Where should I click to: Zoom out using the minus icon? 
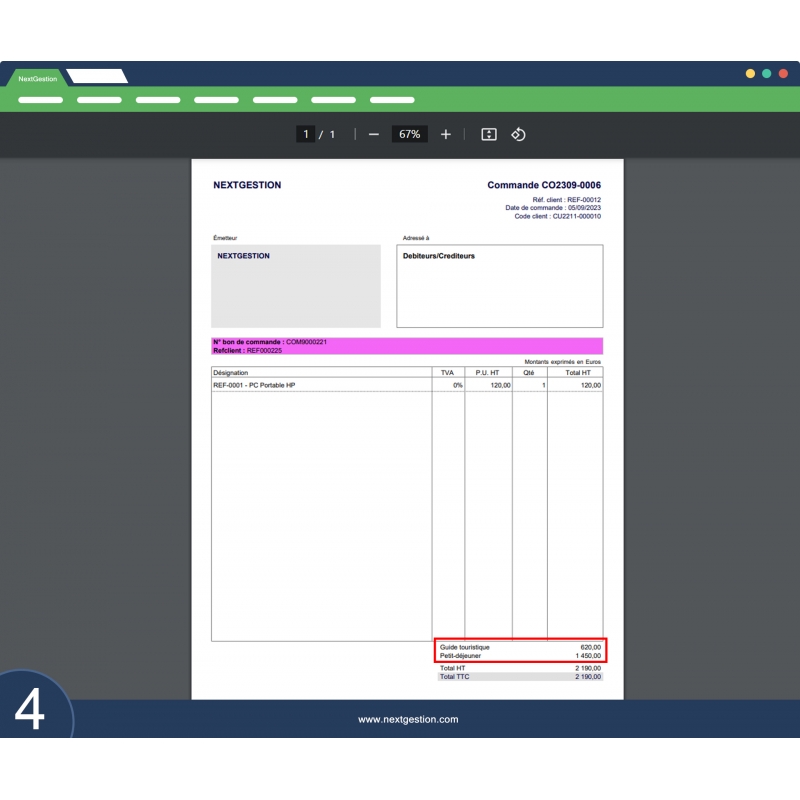372,133
